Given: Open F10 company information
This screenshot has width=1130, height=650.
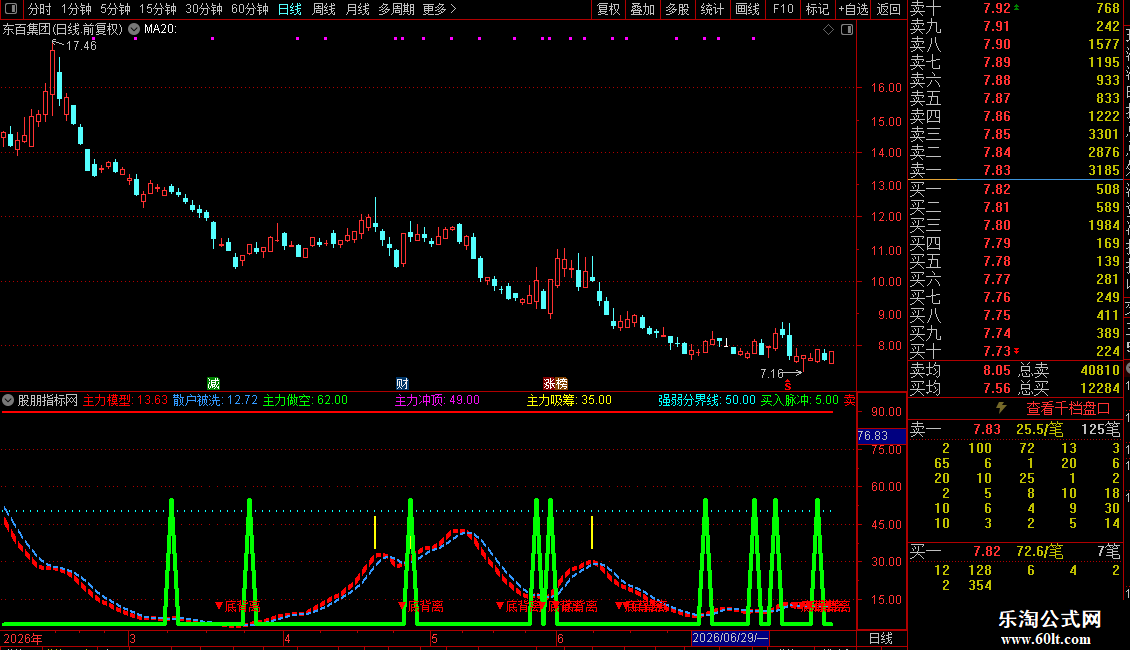Looking at the screenshot, I should (783, 9).
